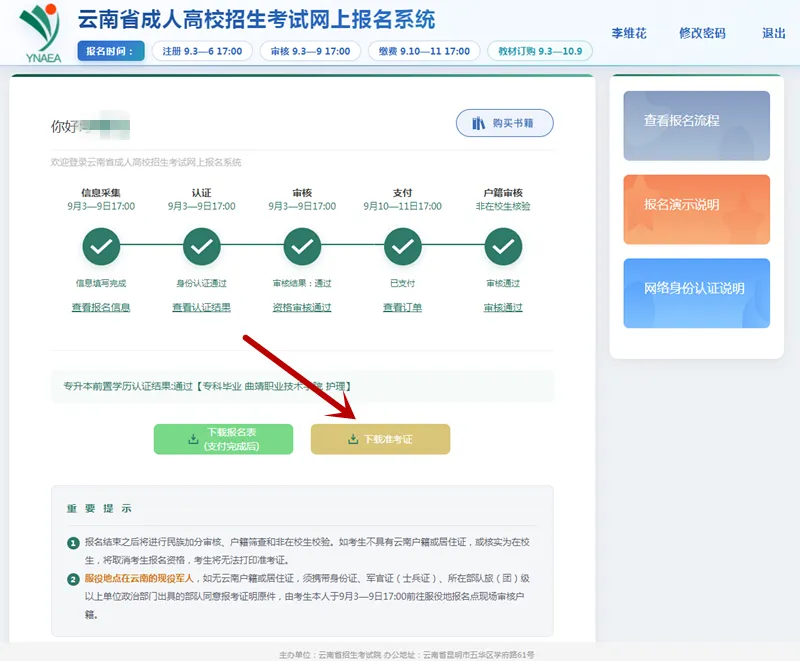Click the download icon on 下载报名表

click(193, 439)
